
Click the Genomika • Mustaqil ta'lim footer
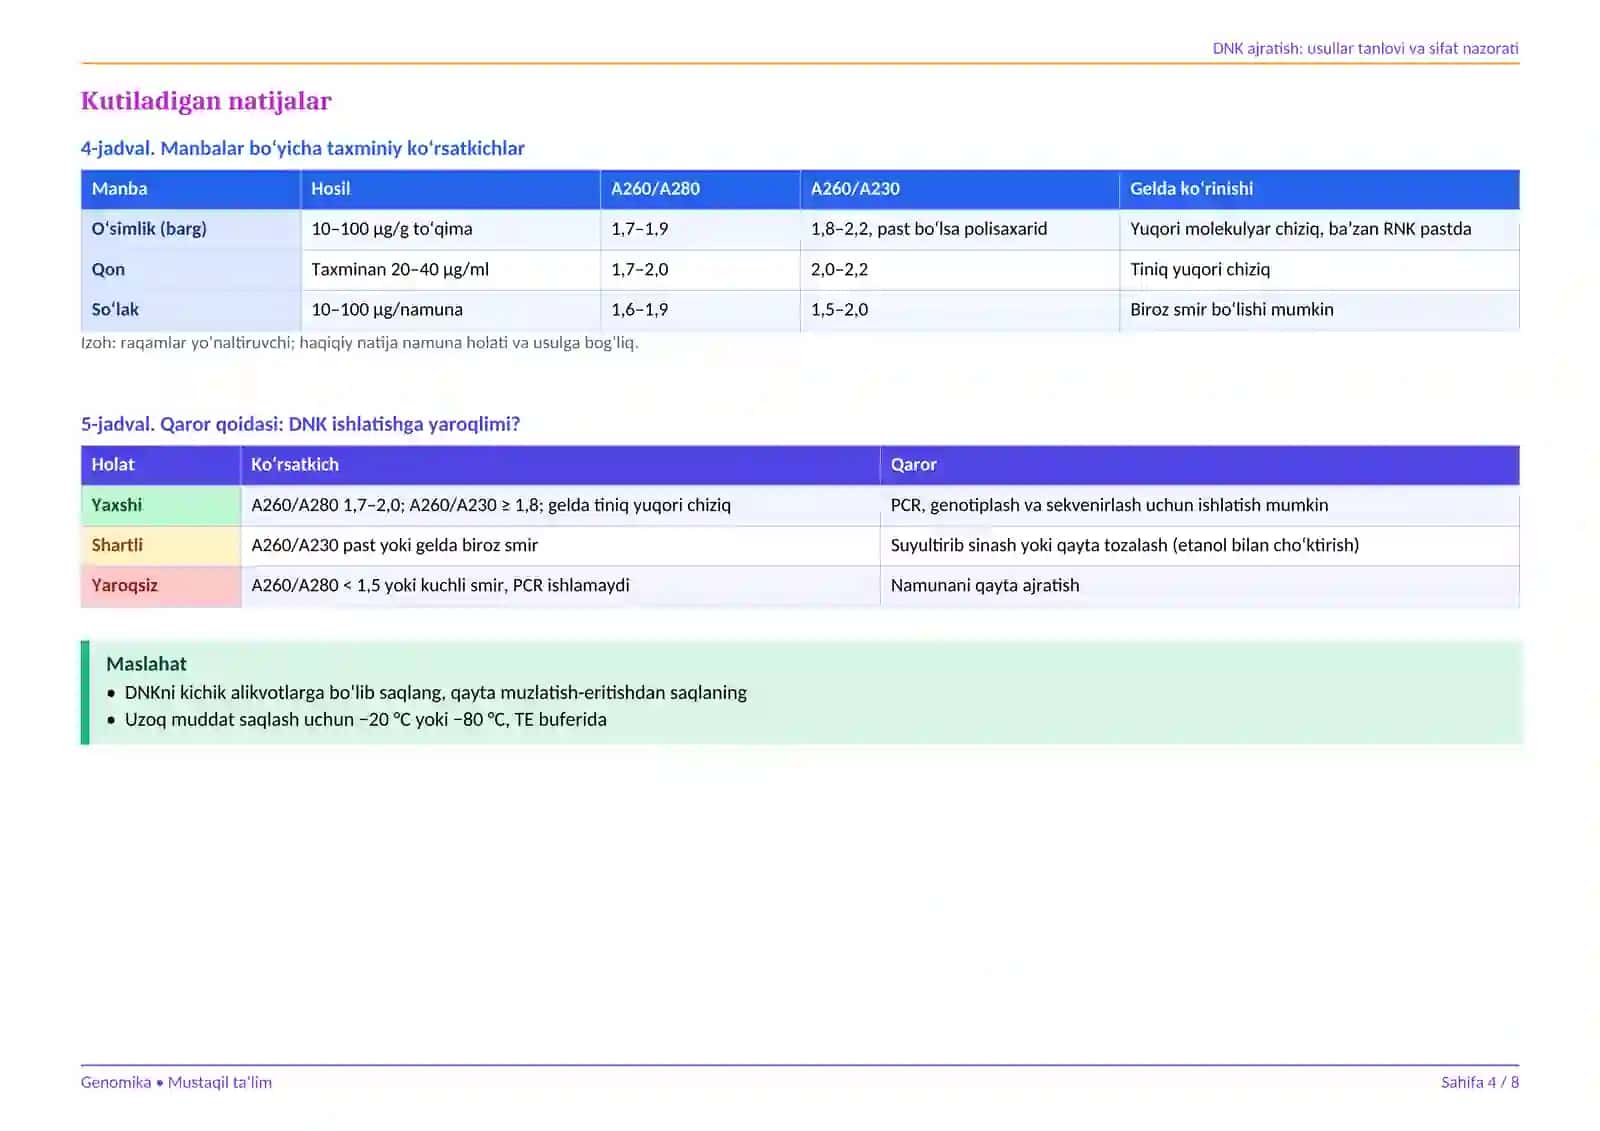(x=176, y=1082)
